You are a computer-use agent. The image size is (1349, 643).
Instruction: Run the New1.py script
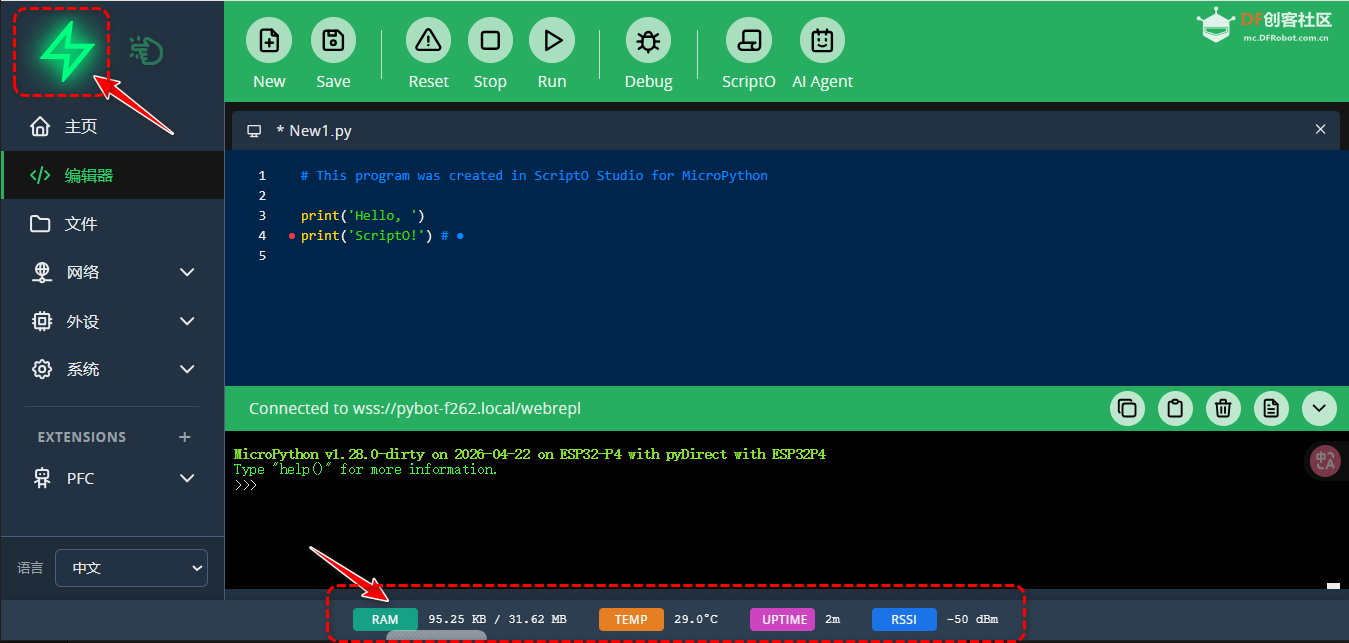click(x=552, y=41)
